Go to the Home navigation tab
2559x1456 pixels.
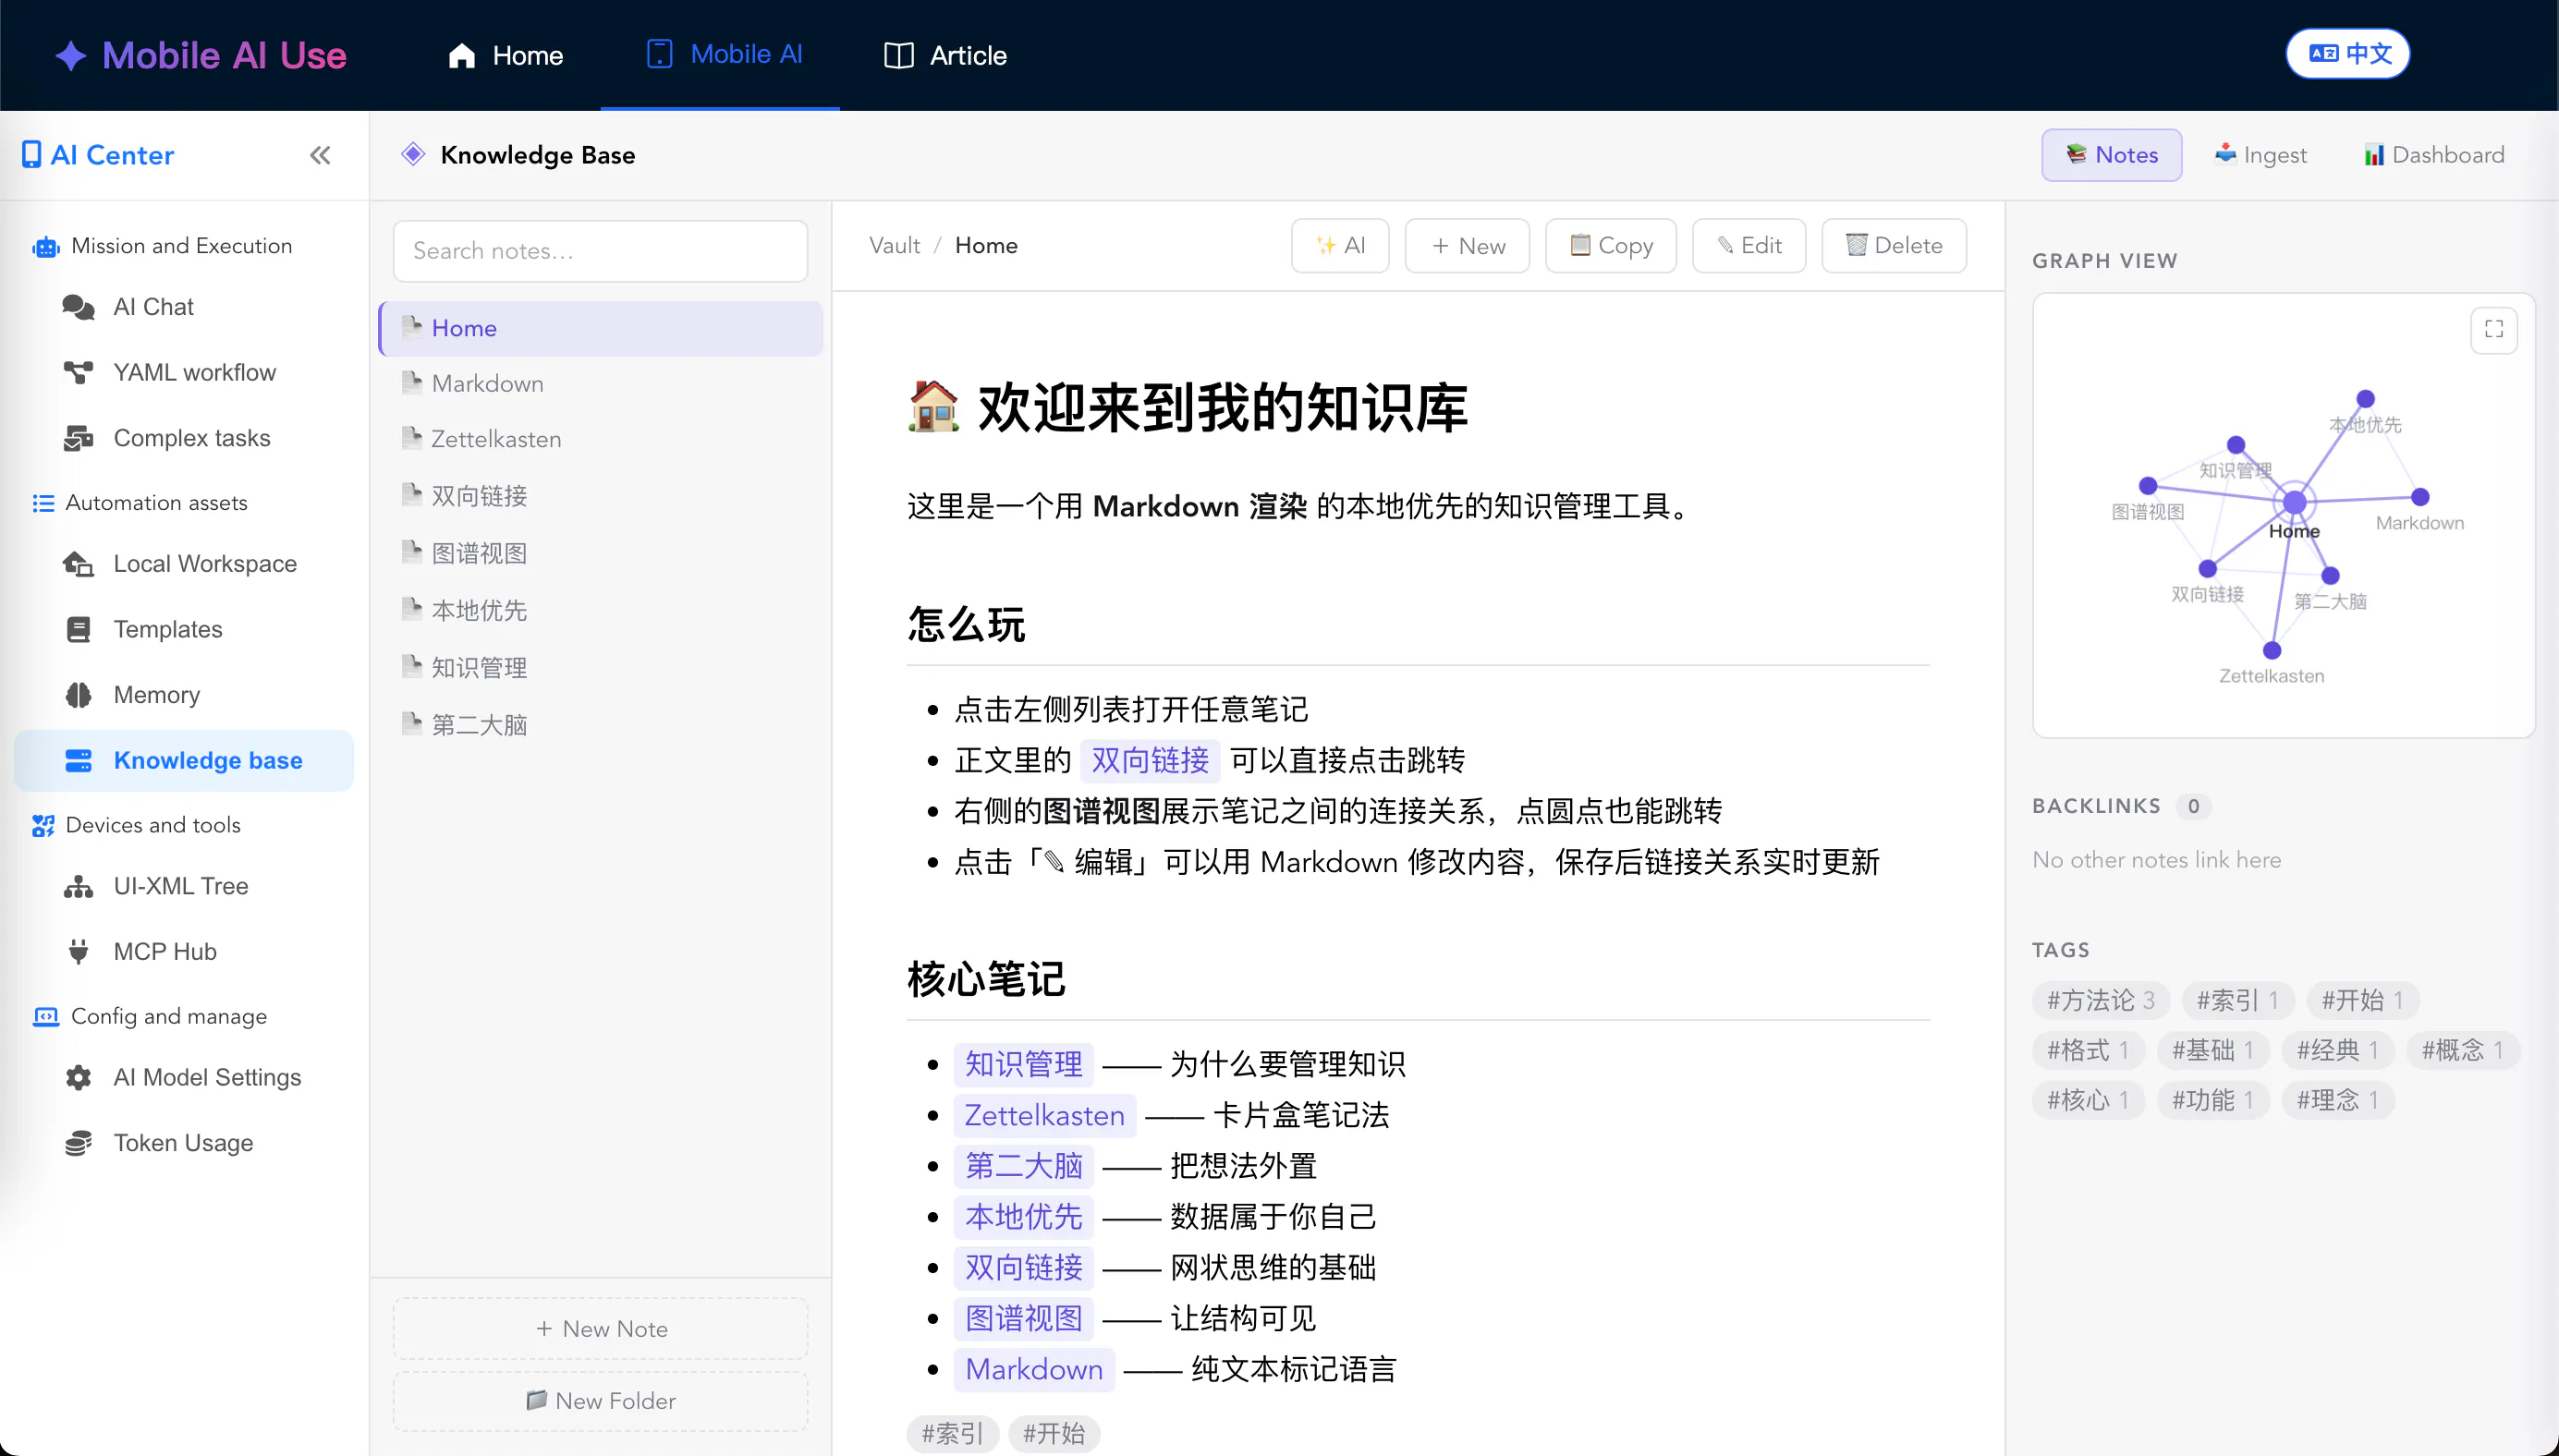506,55
